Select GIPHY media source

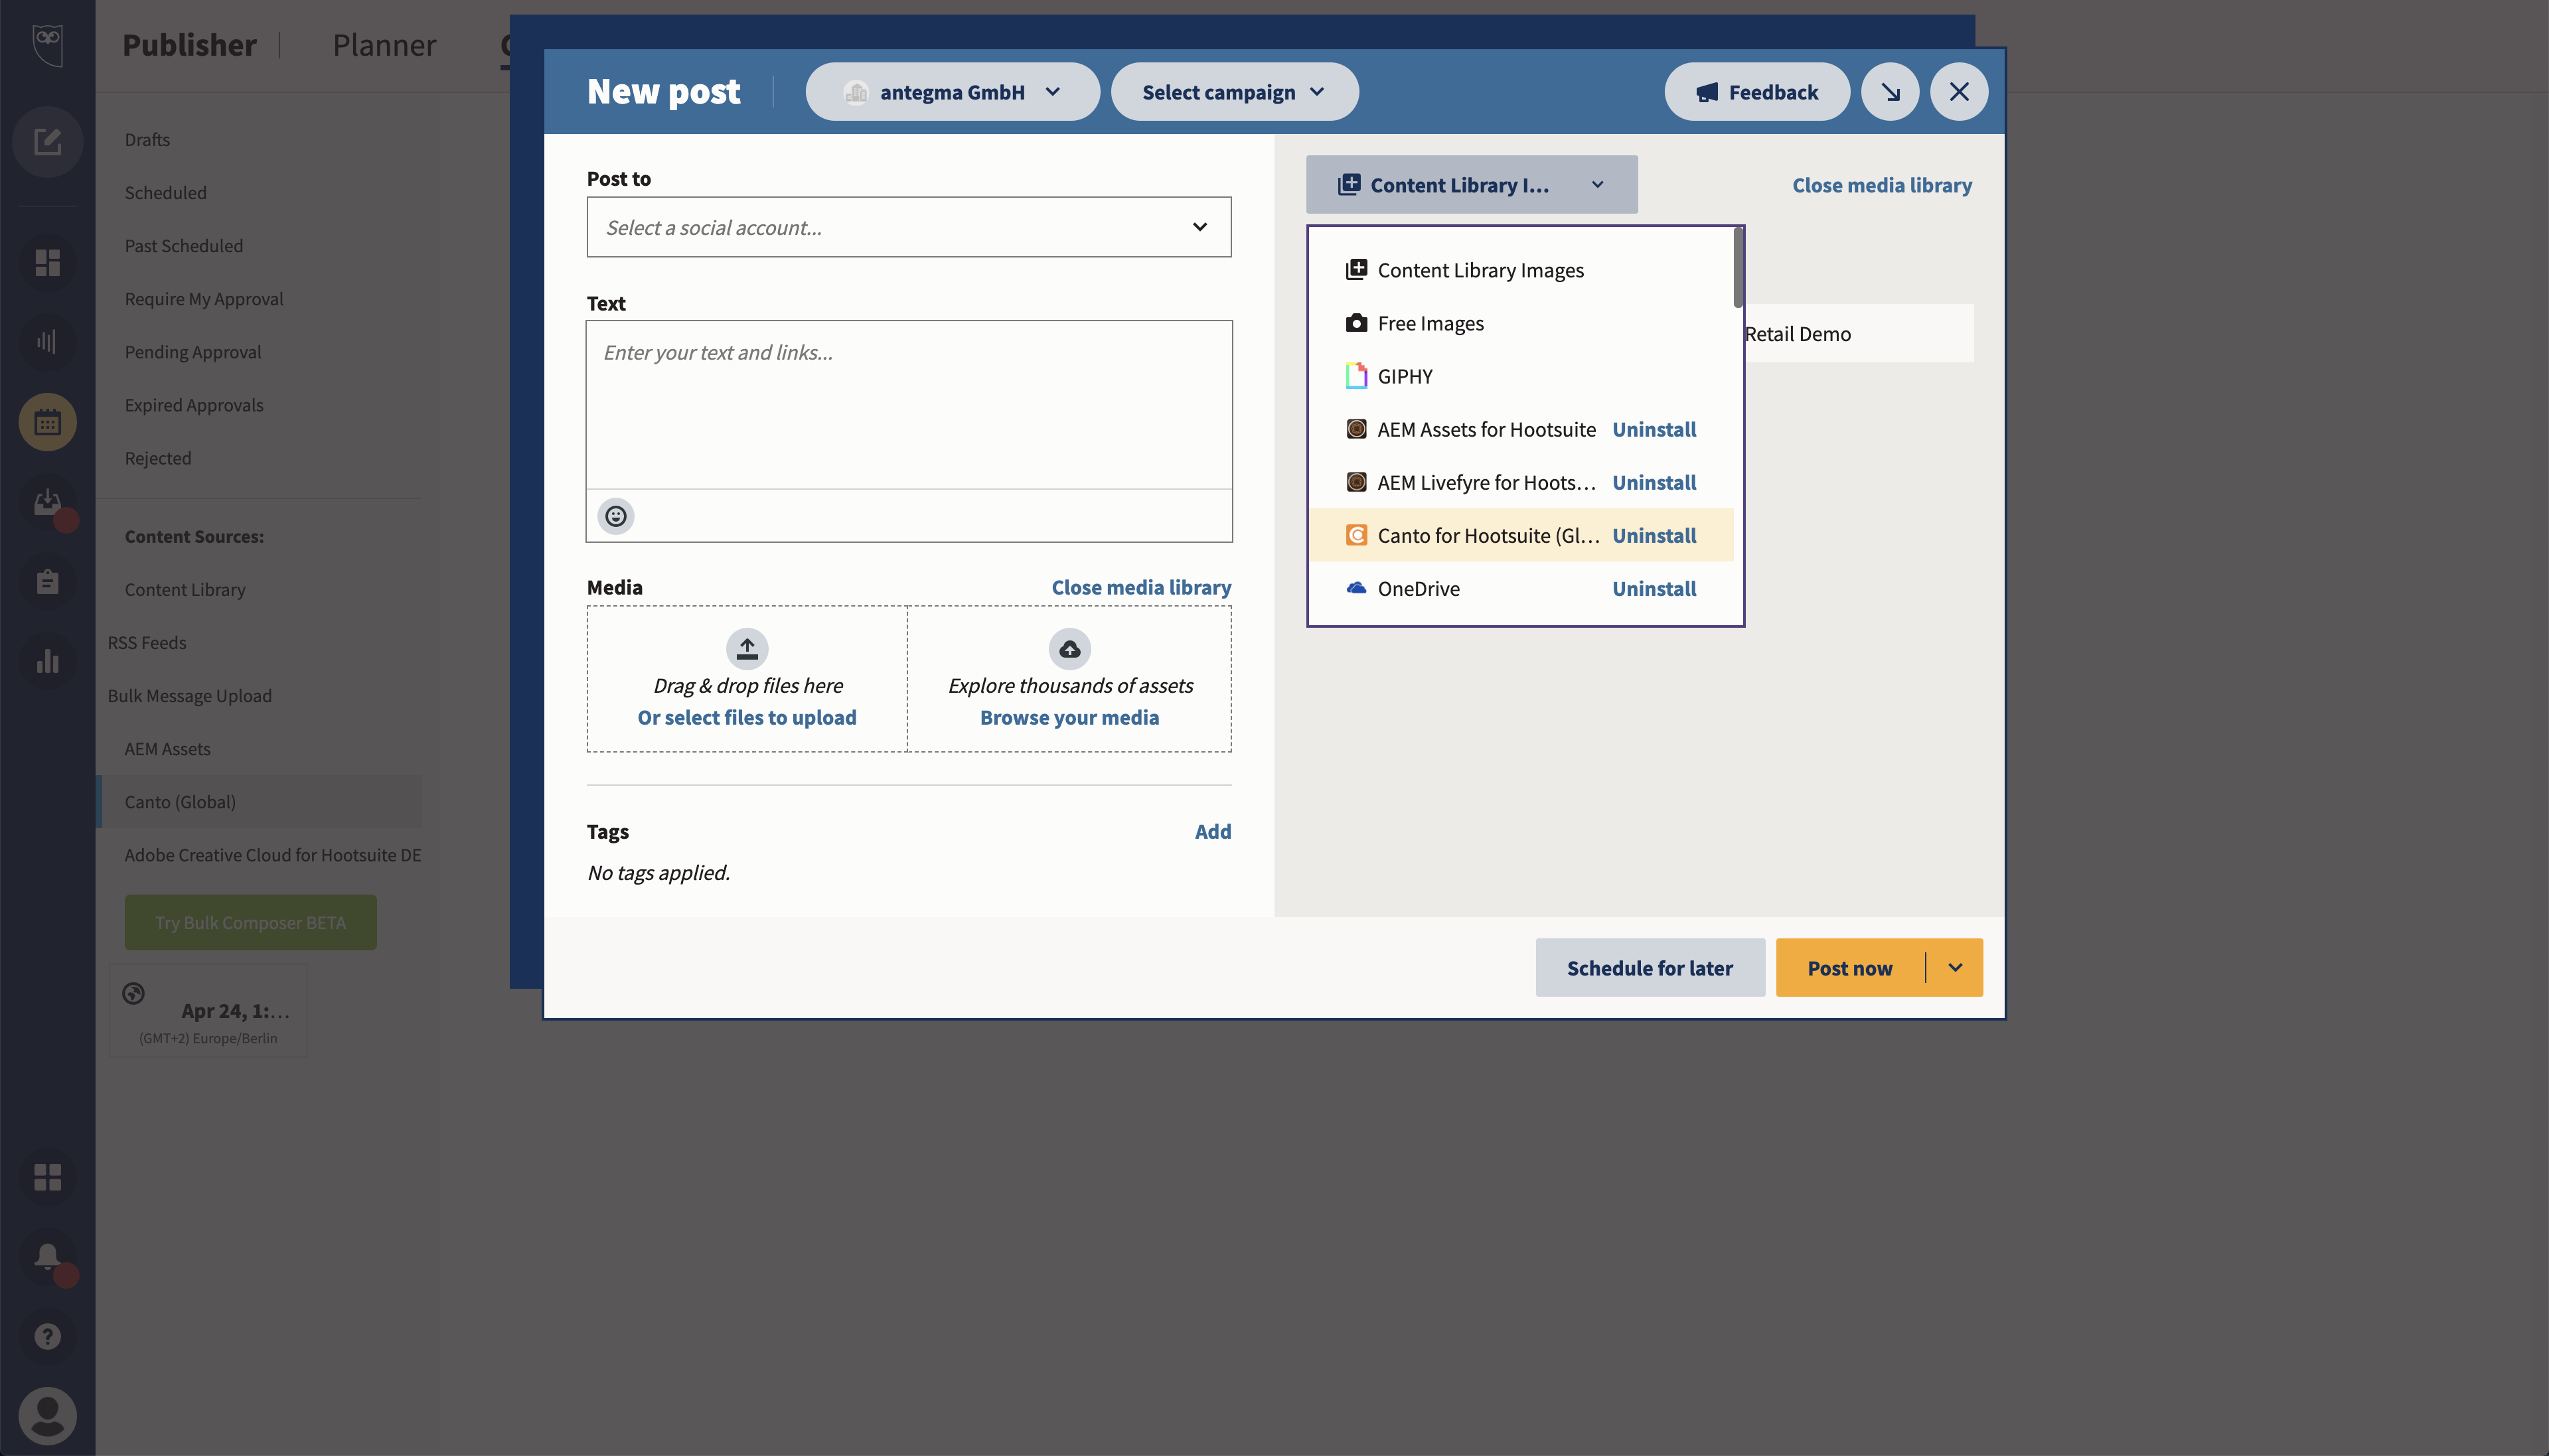[x=1520, y=376]
